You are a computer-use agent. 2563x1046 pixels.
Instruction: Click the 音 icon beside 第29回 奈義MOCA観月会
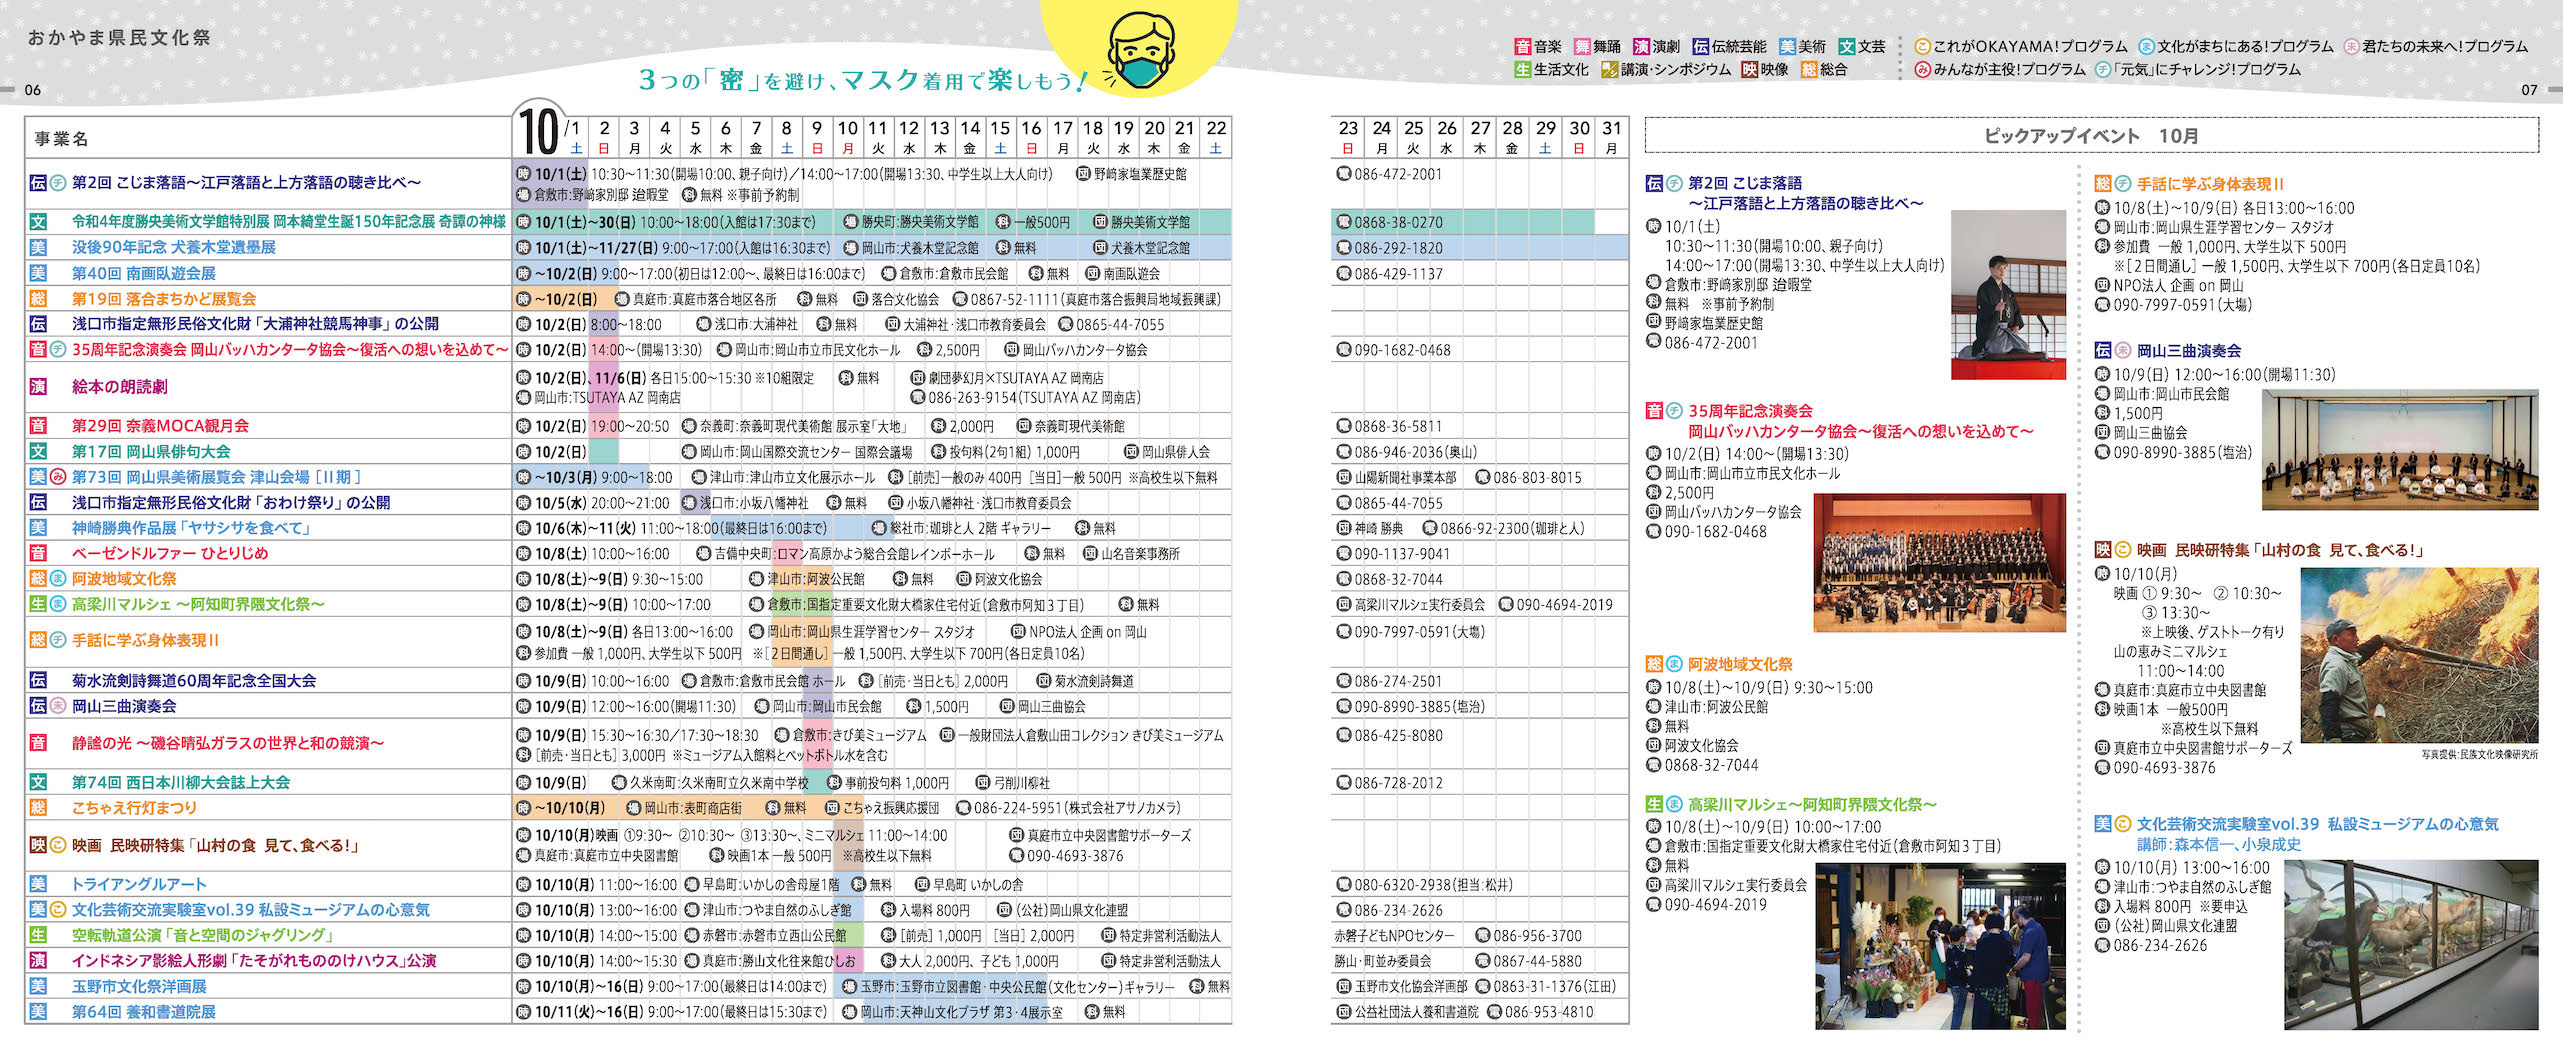[38, 425]
